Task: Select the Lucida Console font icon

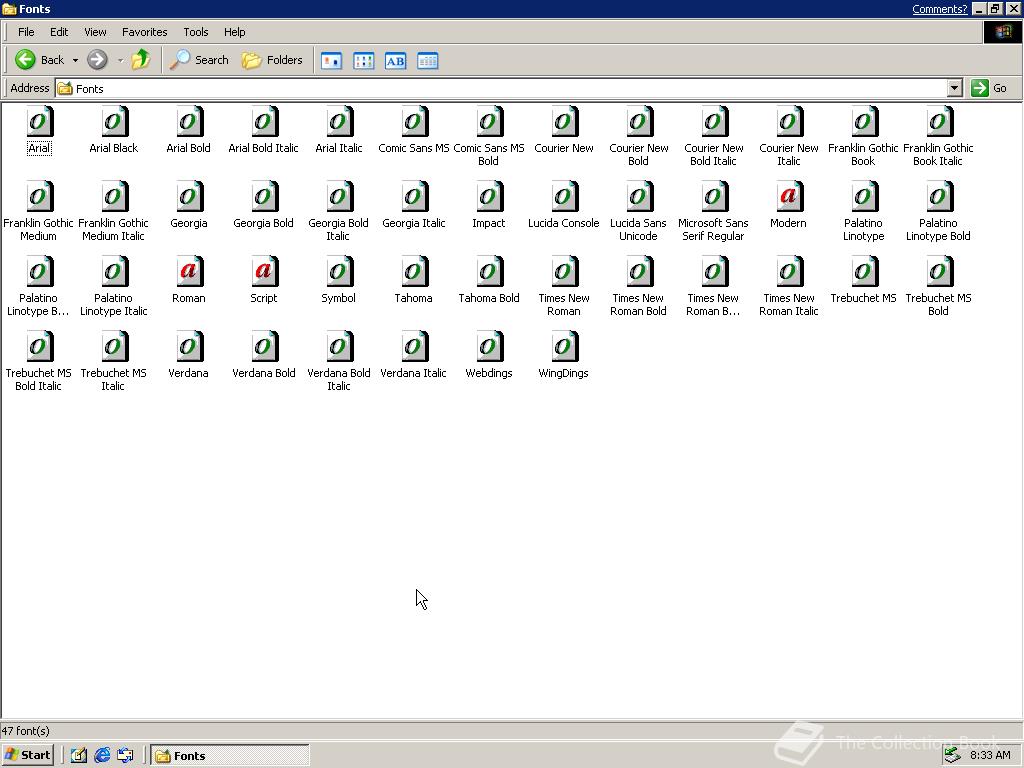Action: point(564,197)
